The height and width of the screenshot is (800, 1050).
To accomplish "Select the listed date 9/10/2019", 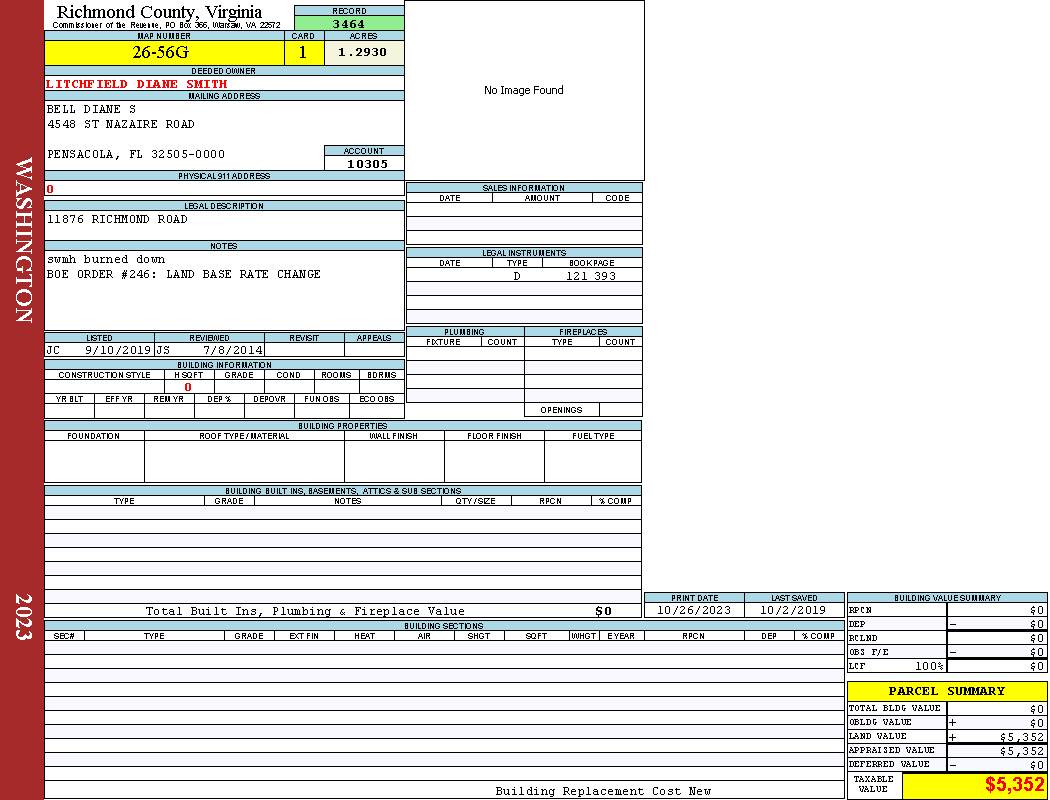I will coord(117,350).
